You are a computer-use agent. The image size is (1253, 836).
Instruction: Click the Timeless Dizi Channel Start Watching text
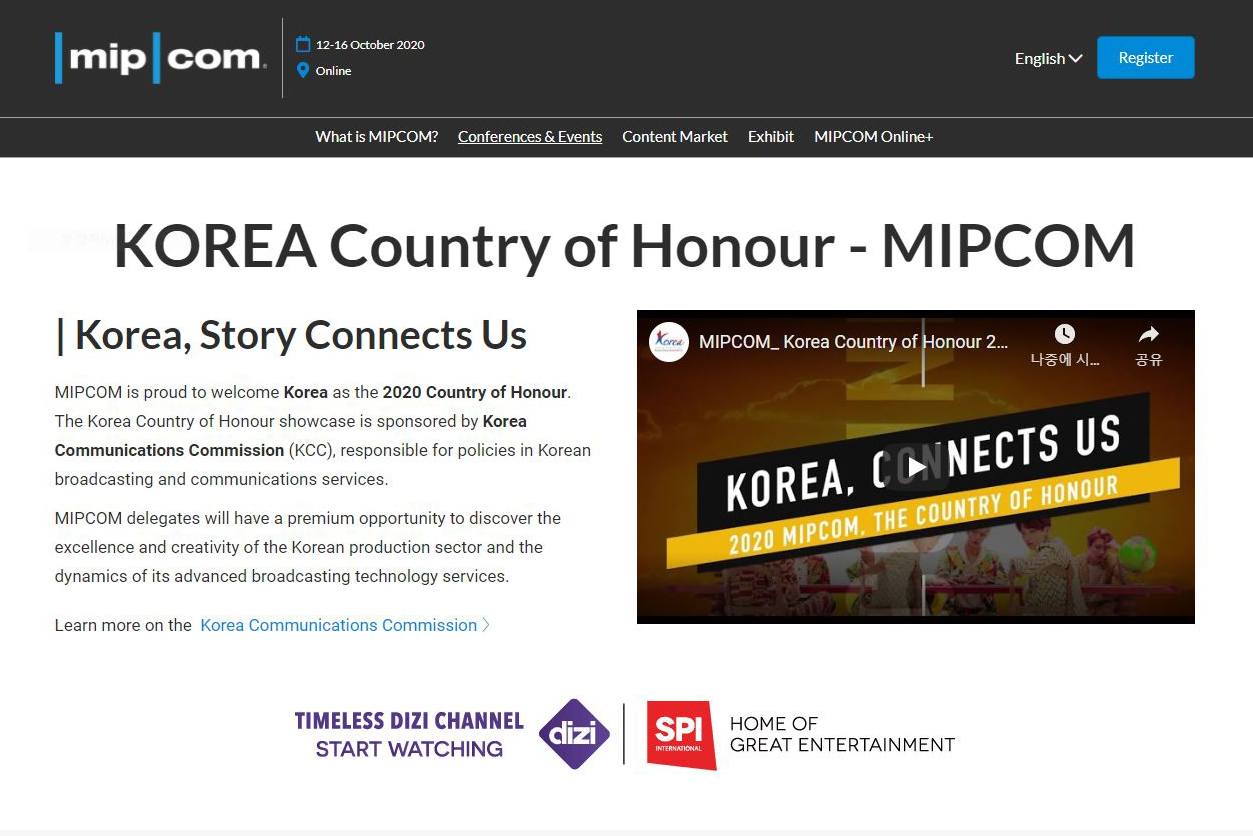click(x=409, y=734)
